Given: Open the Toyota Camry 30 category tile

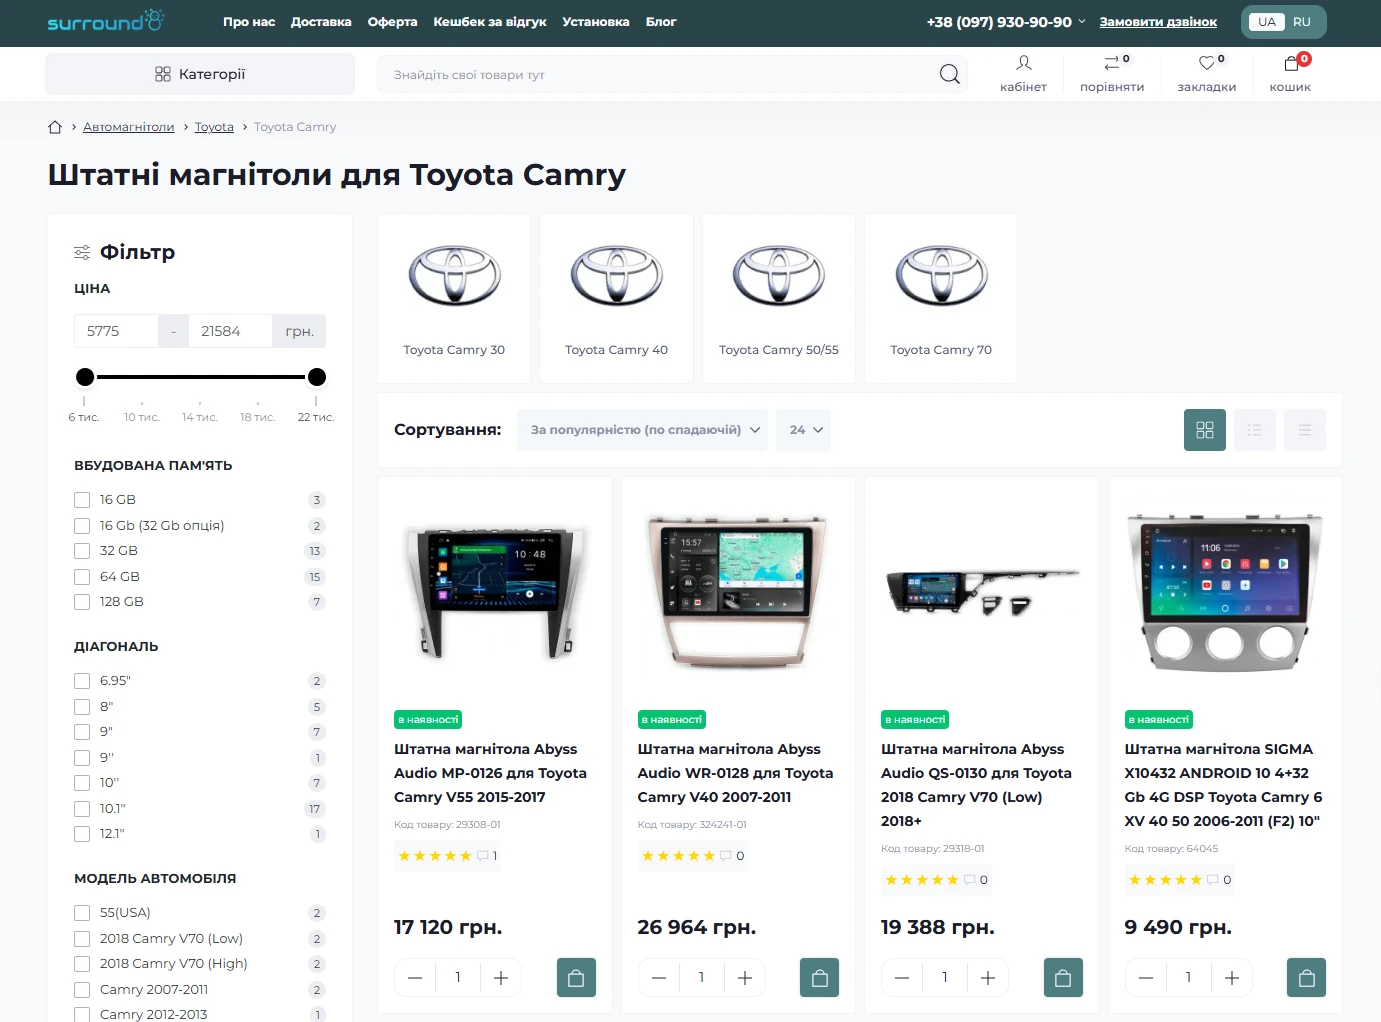Looking at the screenshot, I should (454, 298).
